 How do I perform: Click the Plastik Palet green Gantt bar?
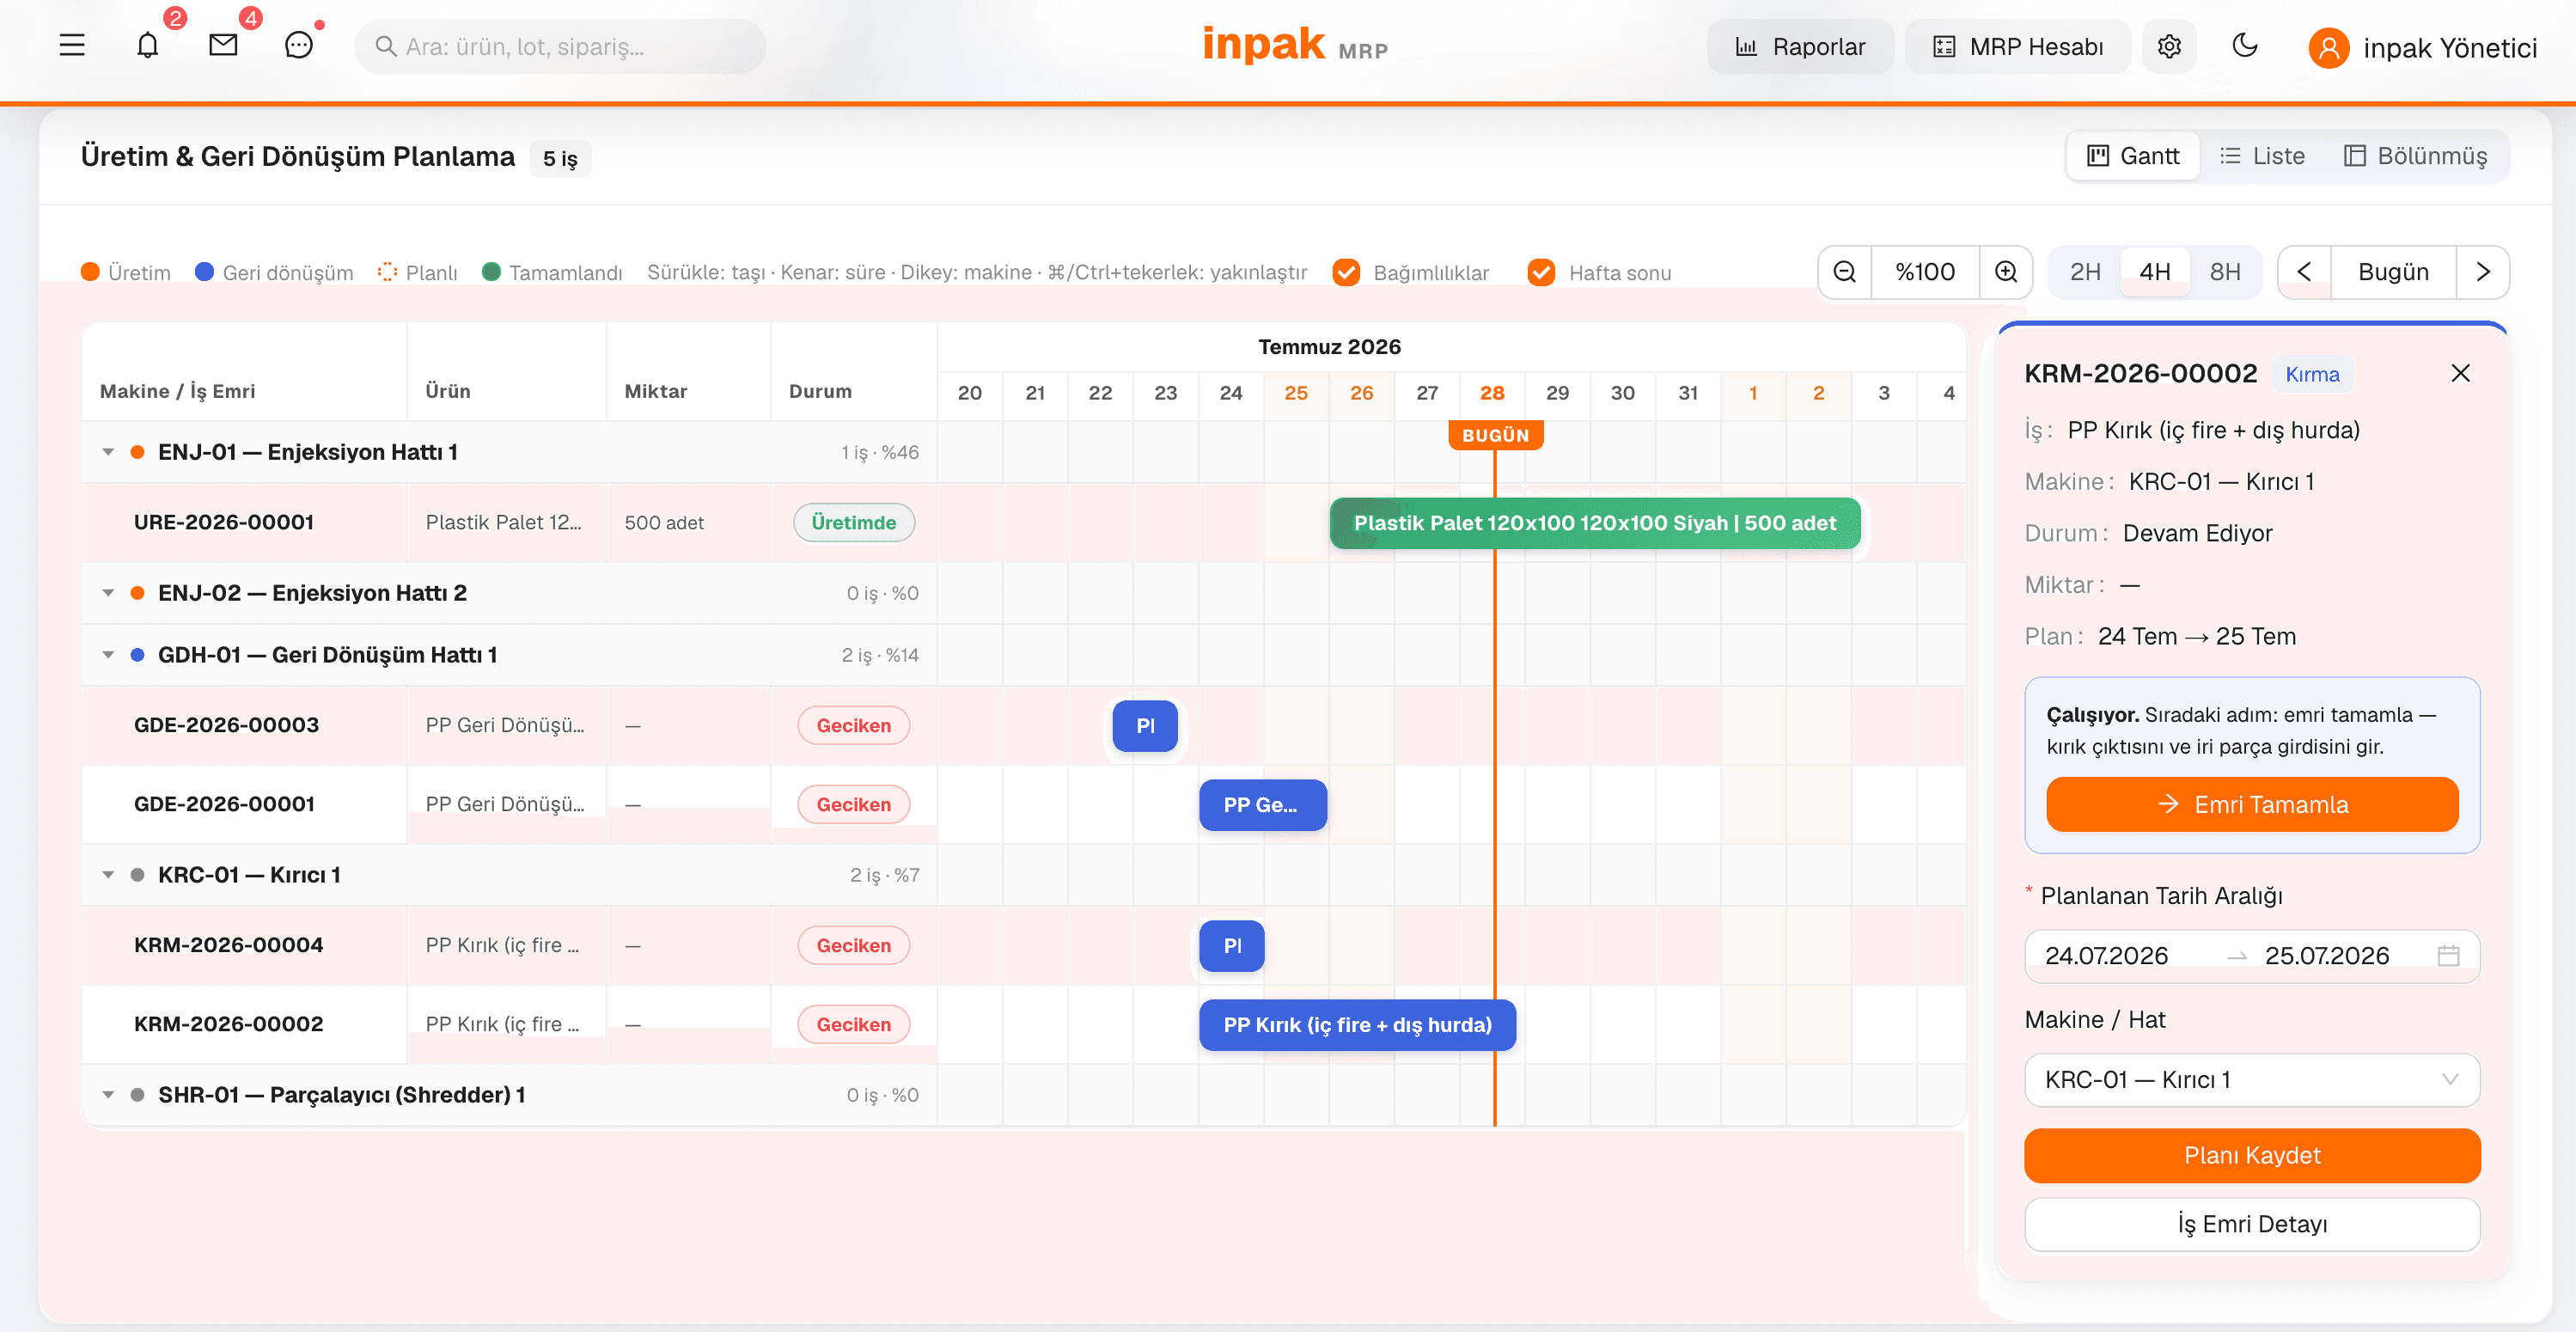pyautogui.click(x=1594, y=523)
